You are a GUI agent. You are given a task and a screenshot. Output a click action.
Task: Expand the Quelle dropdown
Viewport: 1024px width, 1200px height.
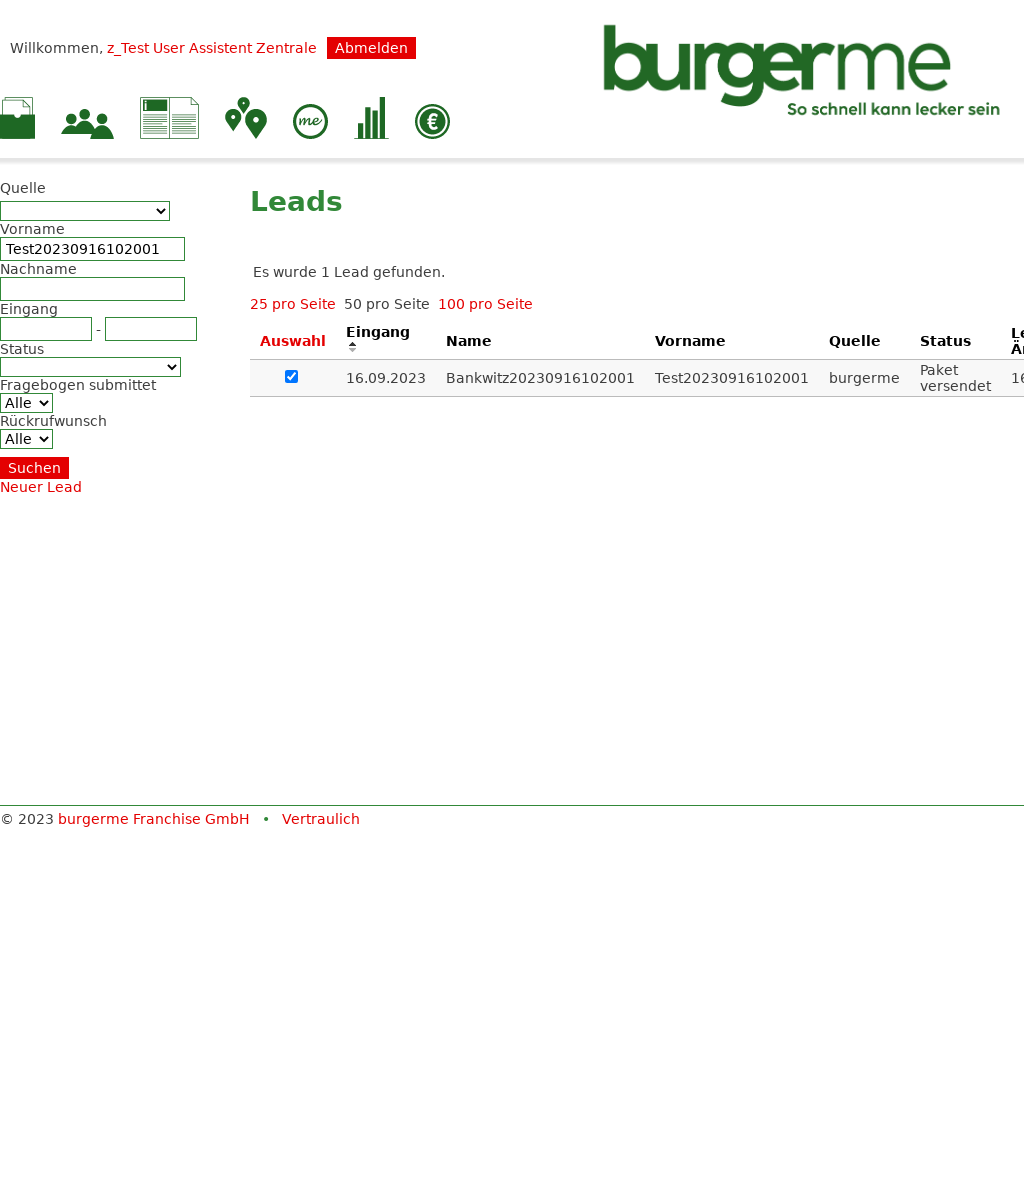pos(85,211)
